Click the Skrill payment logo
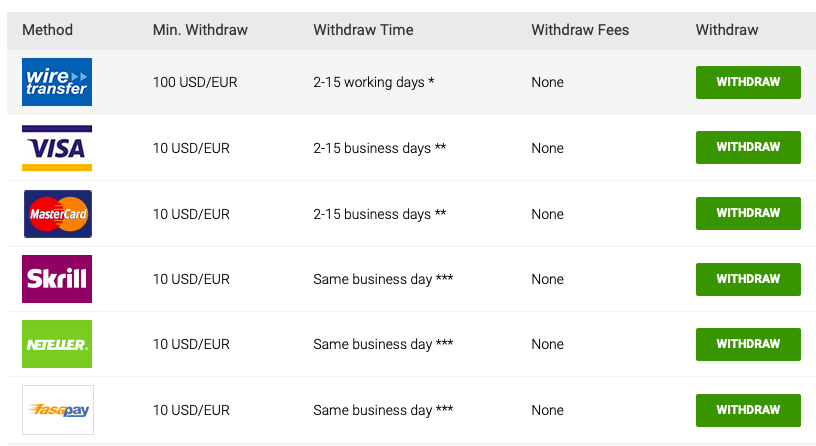This screenshot has width=816, height=446. (57, 279)
